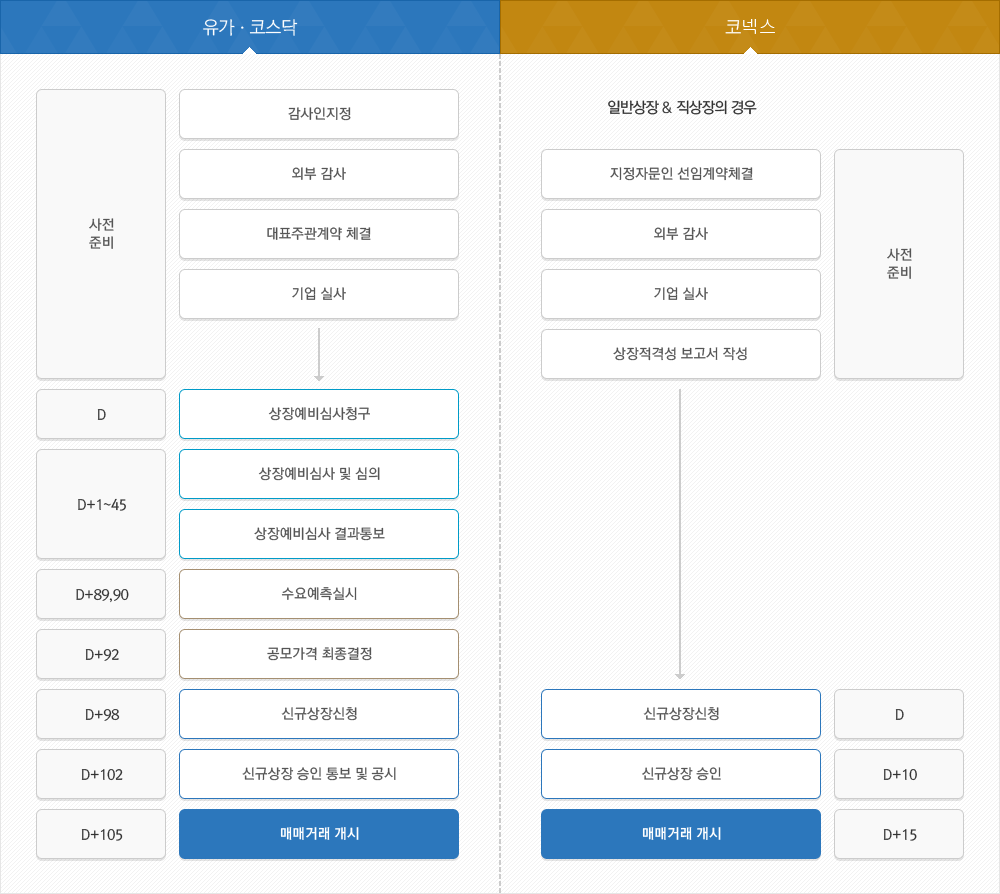
Task: Click the D+15 timeline label
Action: coord(899,833)
